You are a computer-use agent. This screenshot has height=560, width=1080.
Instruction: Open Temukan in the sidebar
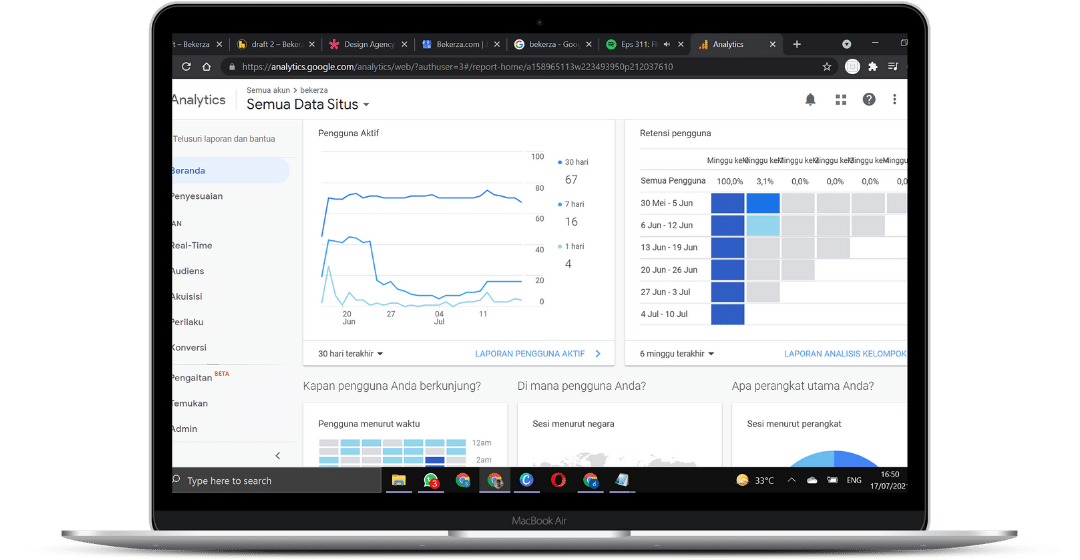[x=190, y=403]
